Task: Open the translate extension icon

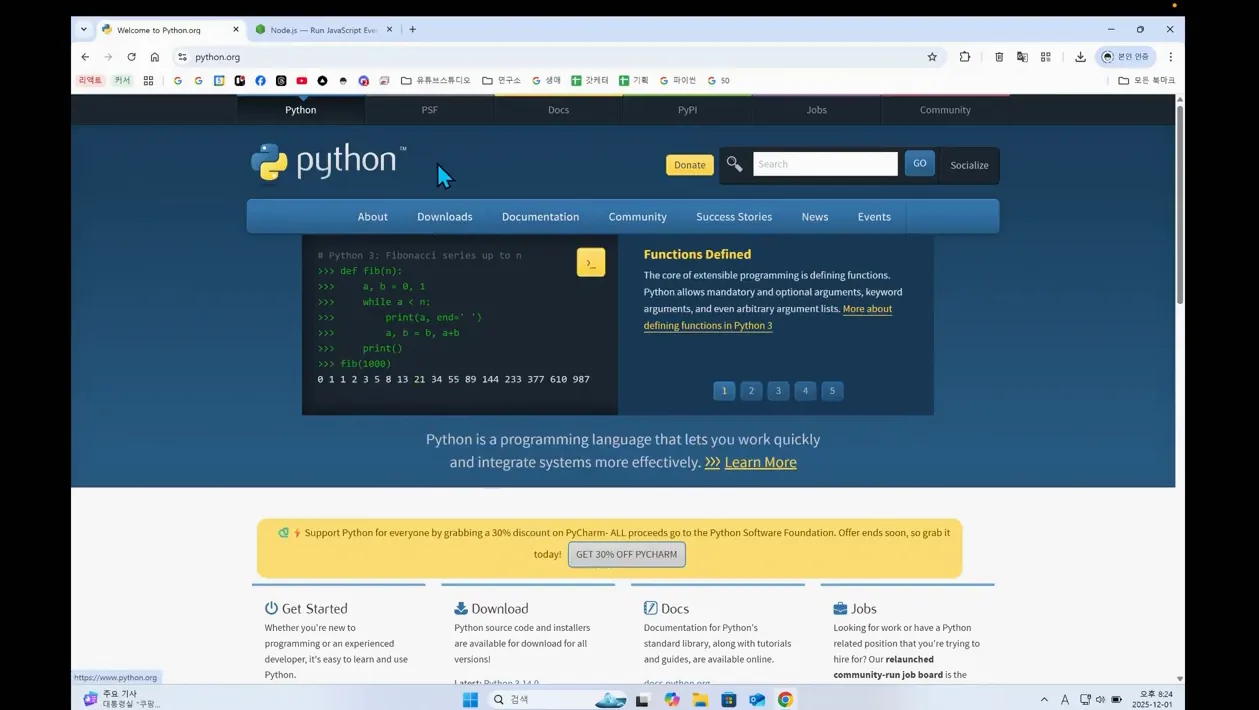Action: [1022, 57]
